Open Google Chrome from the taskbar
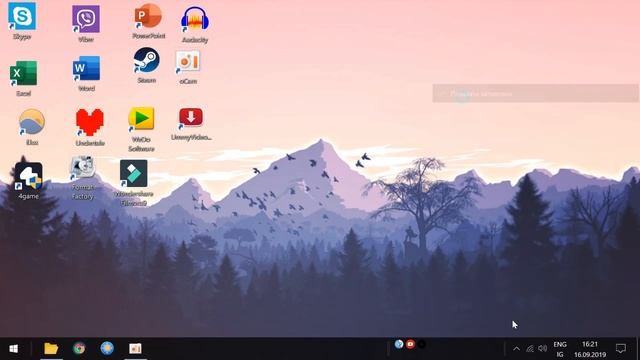The image size is (640, 360). click(x=79, y=349)
